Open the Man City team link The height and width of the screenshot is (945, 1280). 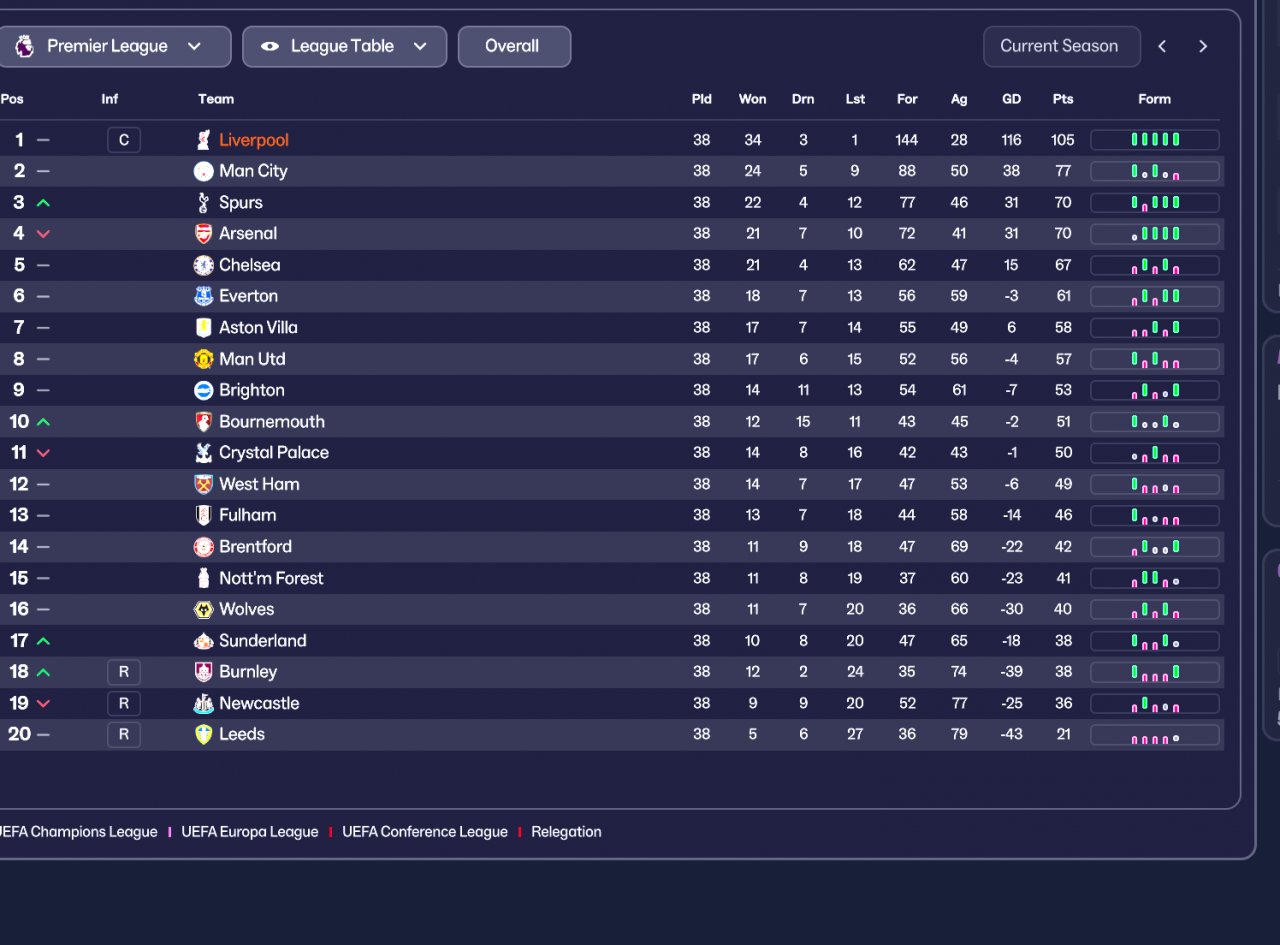pyautogui.click(x=253, y=171)
